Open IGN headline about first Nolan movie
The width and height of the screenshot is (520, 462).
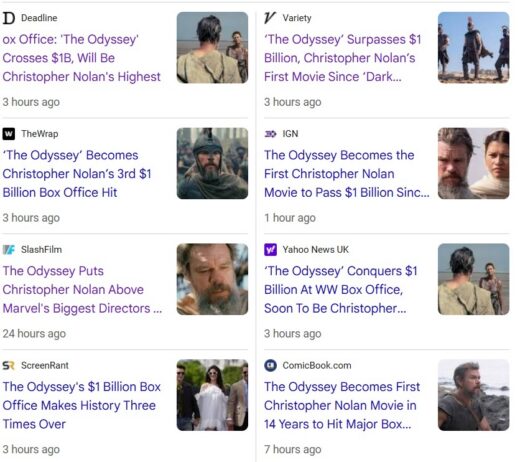click(x=347, y=174)
